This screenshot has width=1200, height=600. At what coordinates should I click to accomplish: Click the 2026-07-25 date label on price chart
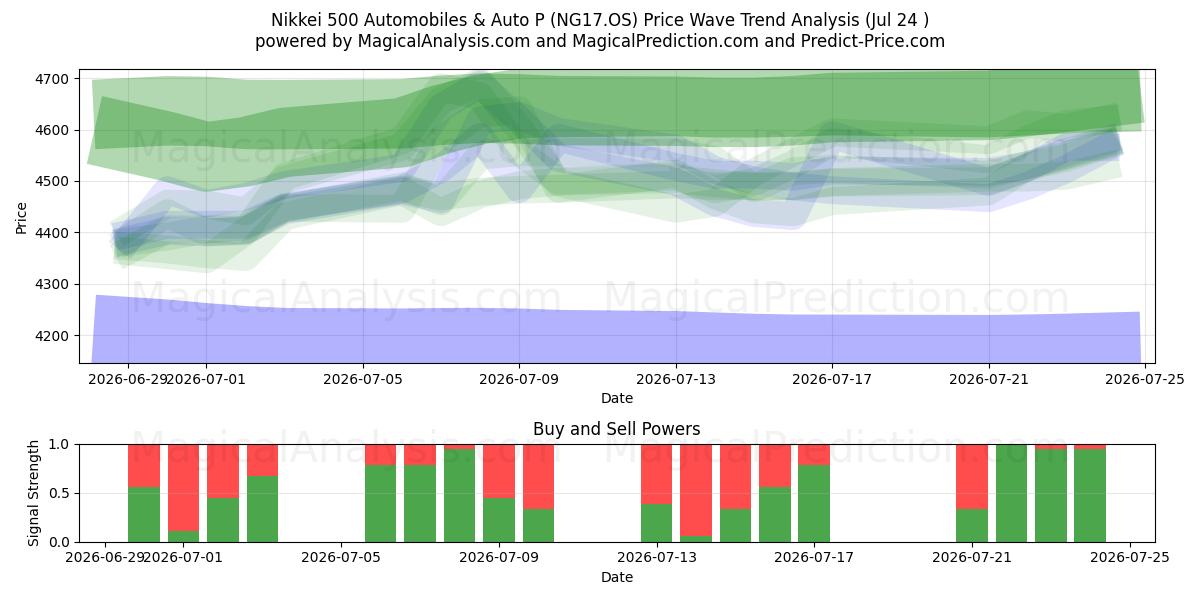(x=1145, y=379)
